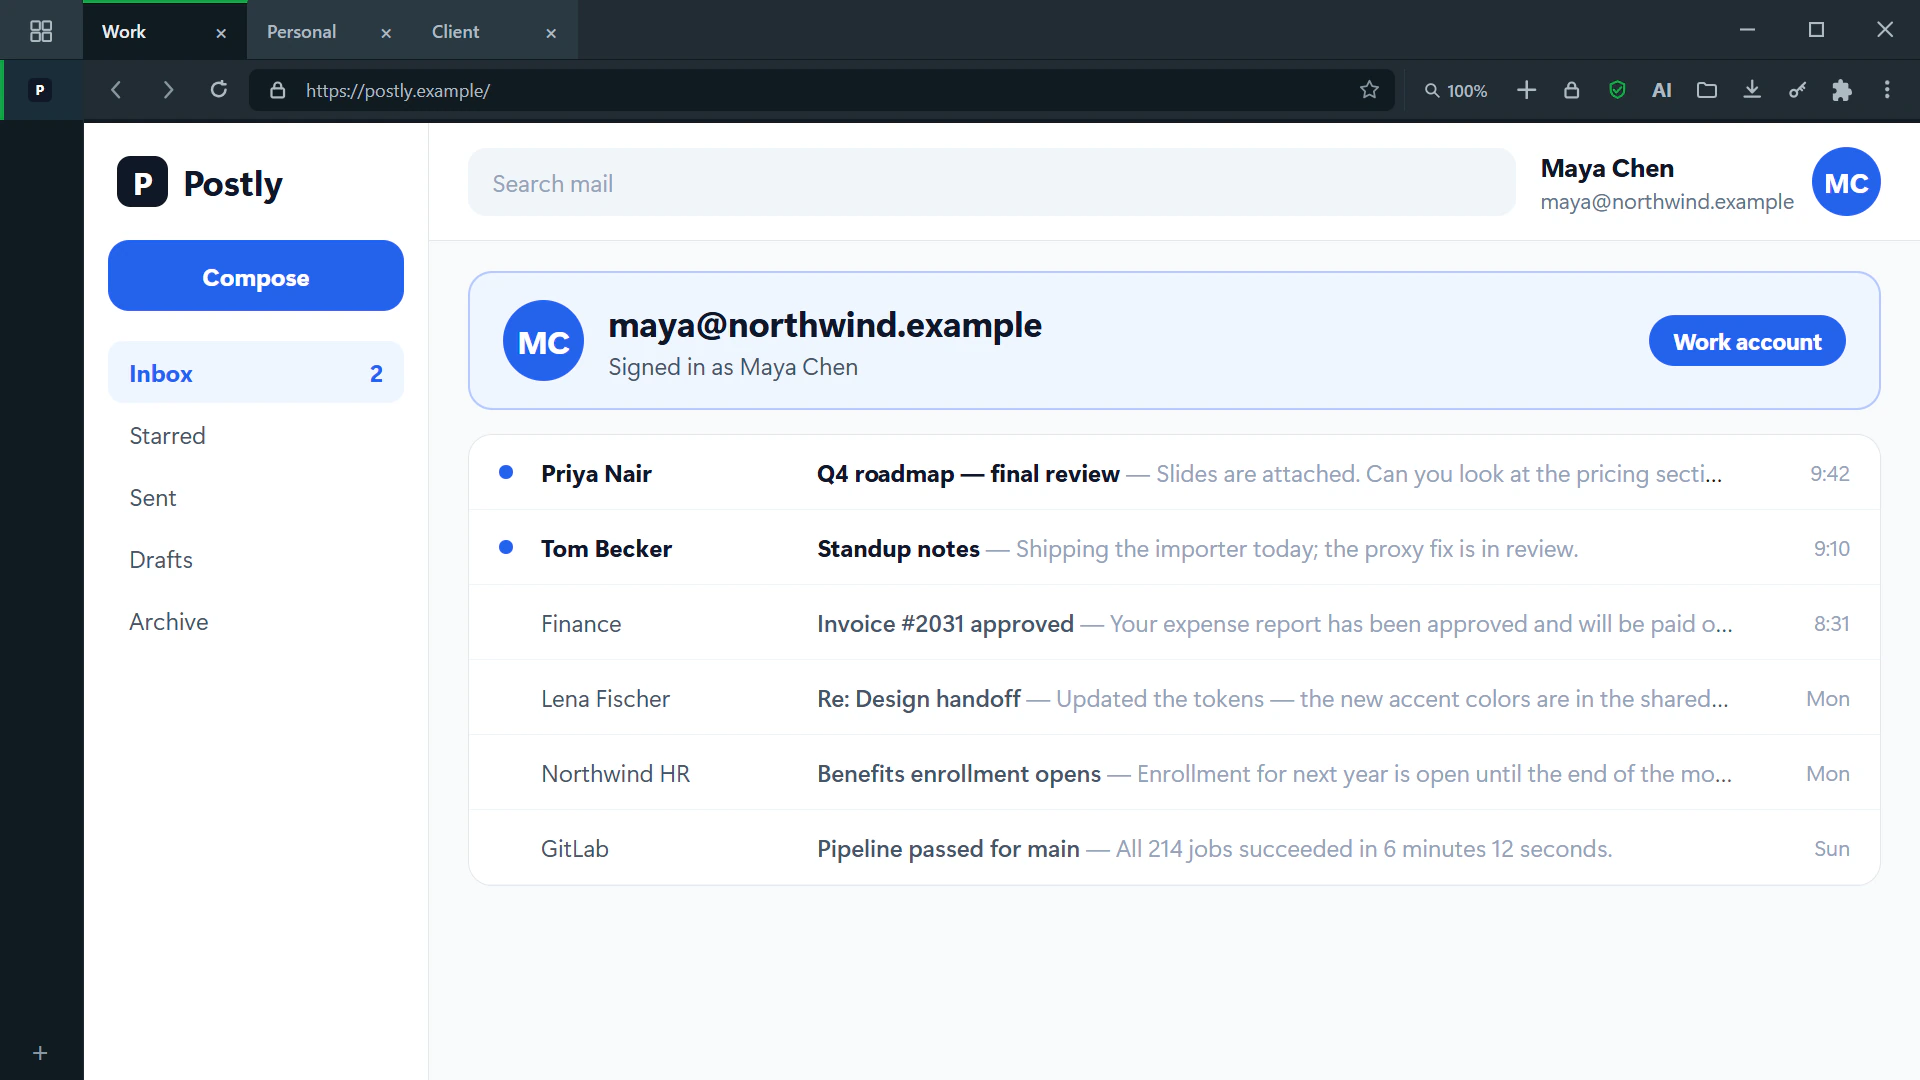The height and width of the screenshot is (1080, 1920).
Task: Click the padlock site info icon
Action: (x=278, y=90)
